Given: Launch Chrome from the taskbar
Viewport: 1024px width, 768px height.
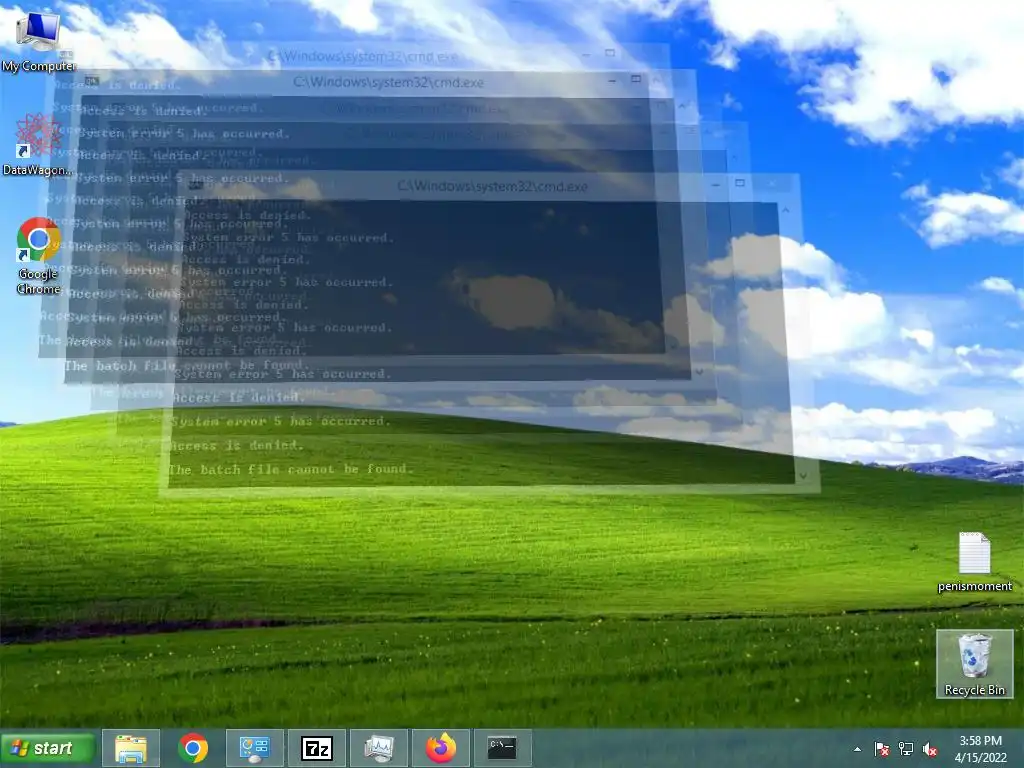Looking at the screenshot, I should (193, 748).
